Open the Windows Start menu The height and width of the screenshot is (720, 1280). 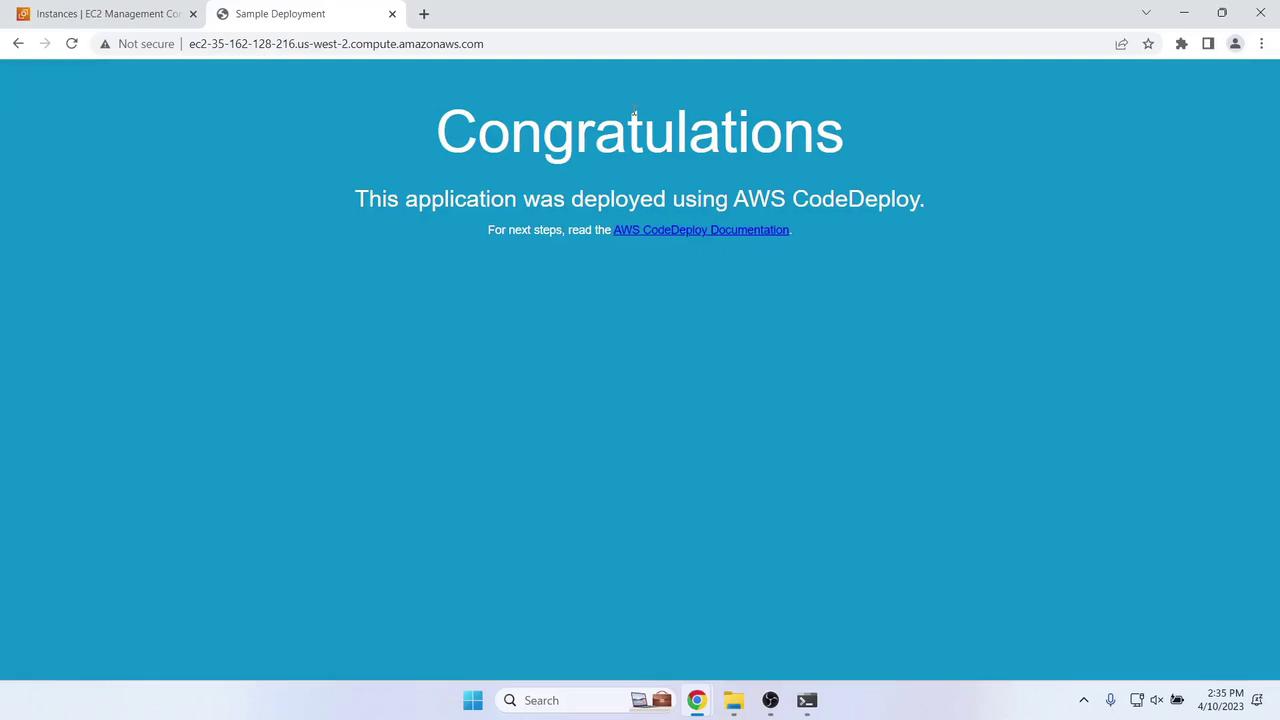tap(473, 700)
